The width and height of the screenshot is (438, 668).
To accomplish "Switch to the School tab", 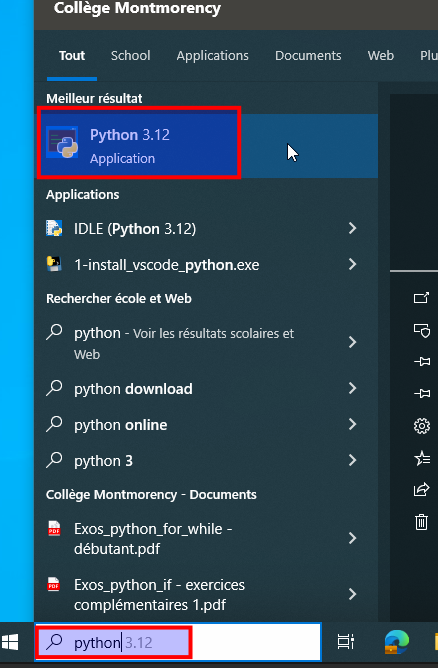I will coord(130,56).
